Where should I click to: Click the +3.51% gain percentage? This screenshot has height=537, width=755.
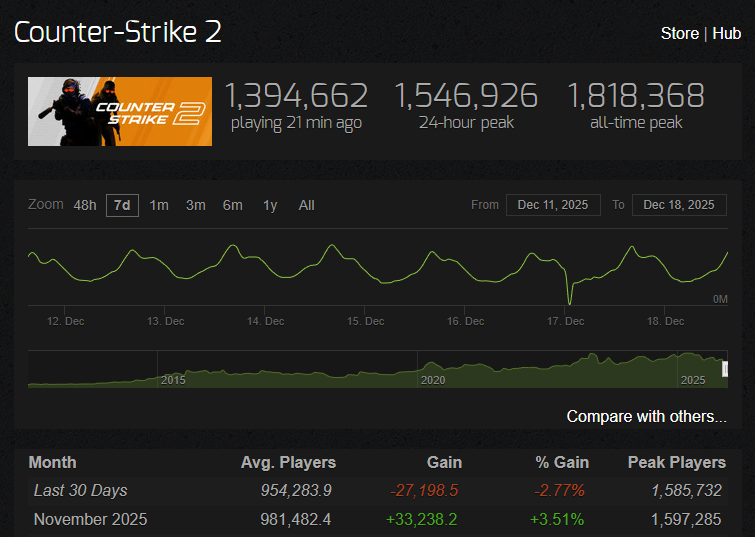pos(557,520)
